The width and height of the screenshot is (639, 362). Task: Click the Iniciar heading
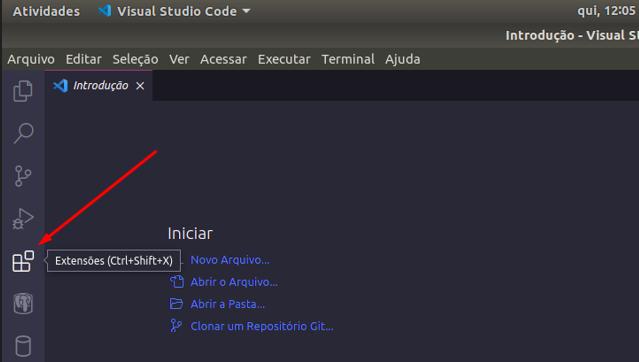tap(190, 233)
